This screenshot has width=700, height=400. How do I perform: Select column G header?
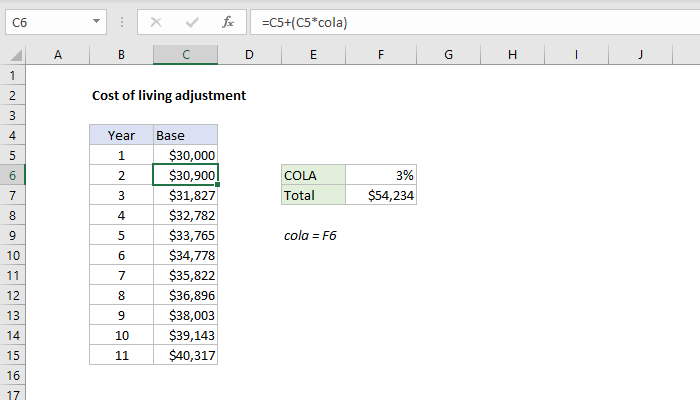[x=448, y=55]
